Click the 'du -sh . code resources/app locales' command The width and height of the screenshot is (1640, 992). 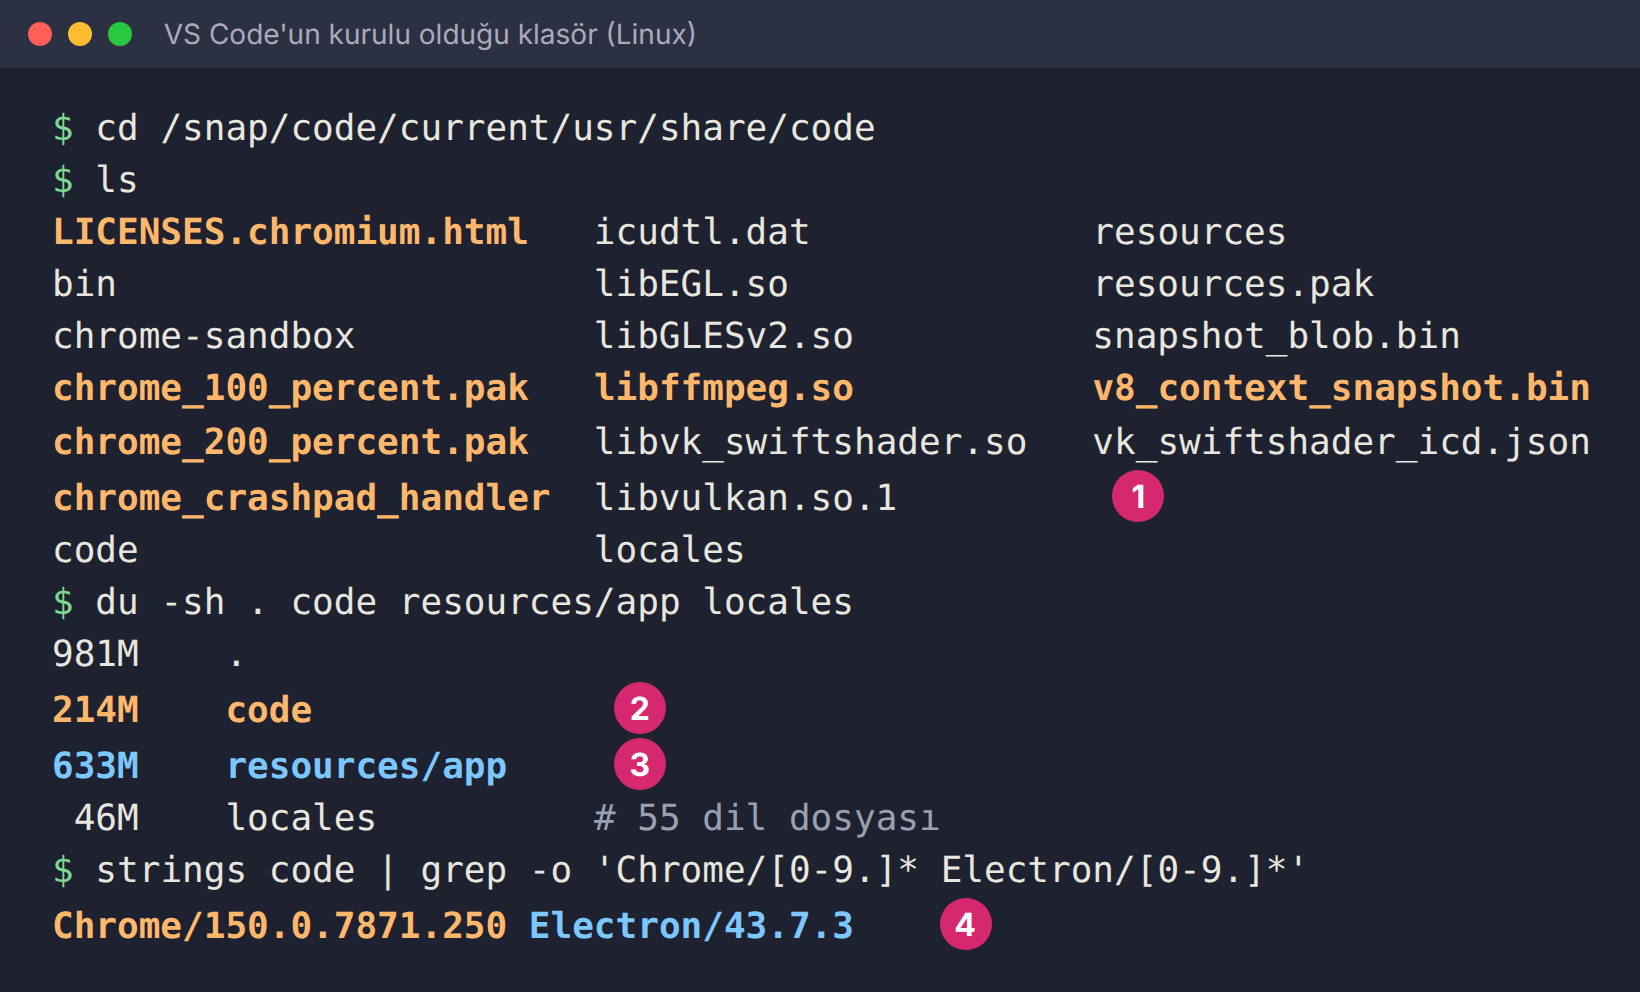[x=474, y=602]
